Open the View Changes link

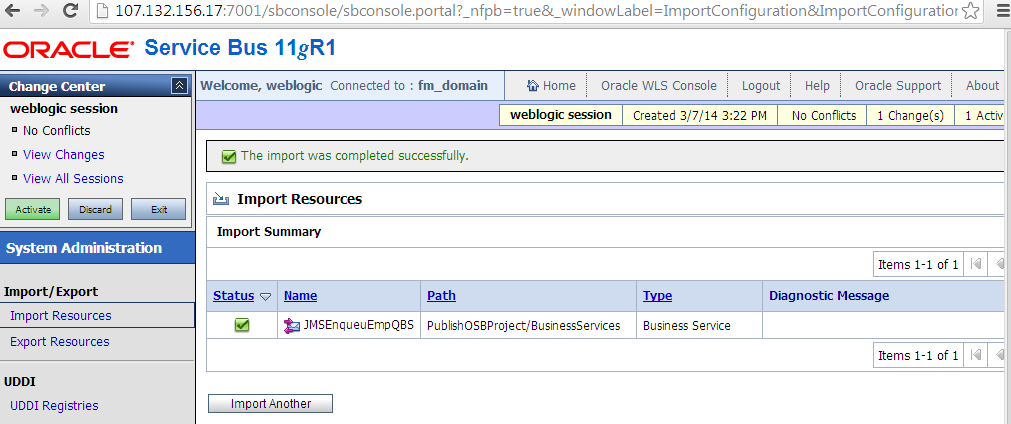pyautogui.click(x=63, y=155)
